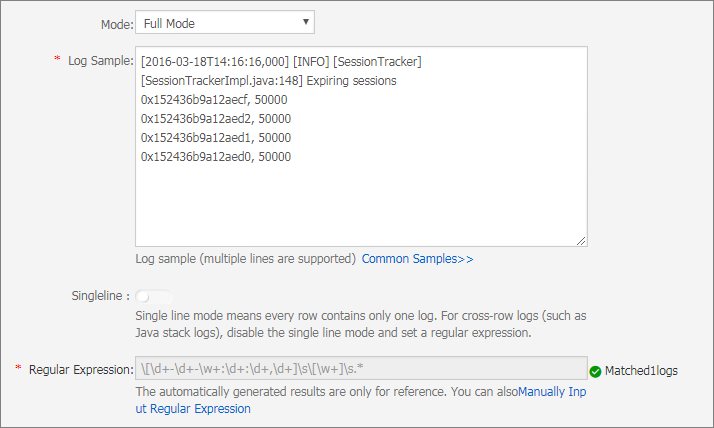Click the line 0x152436b9a12aed1, 50000
Screen dimensions: 714x428
(x=216, y=138)
